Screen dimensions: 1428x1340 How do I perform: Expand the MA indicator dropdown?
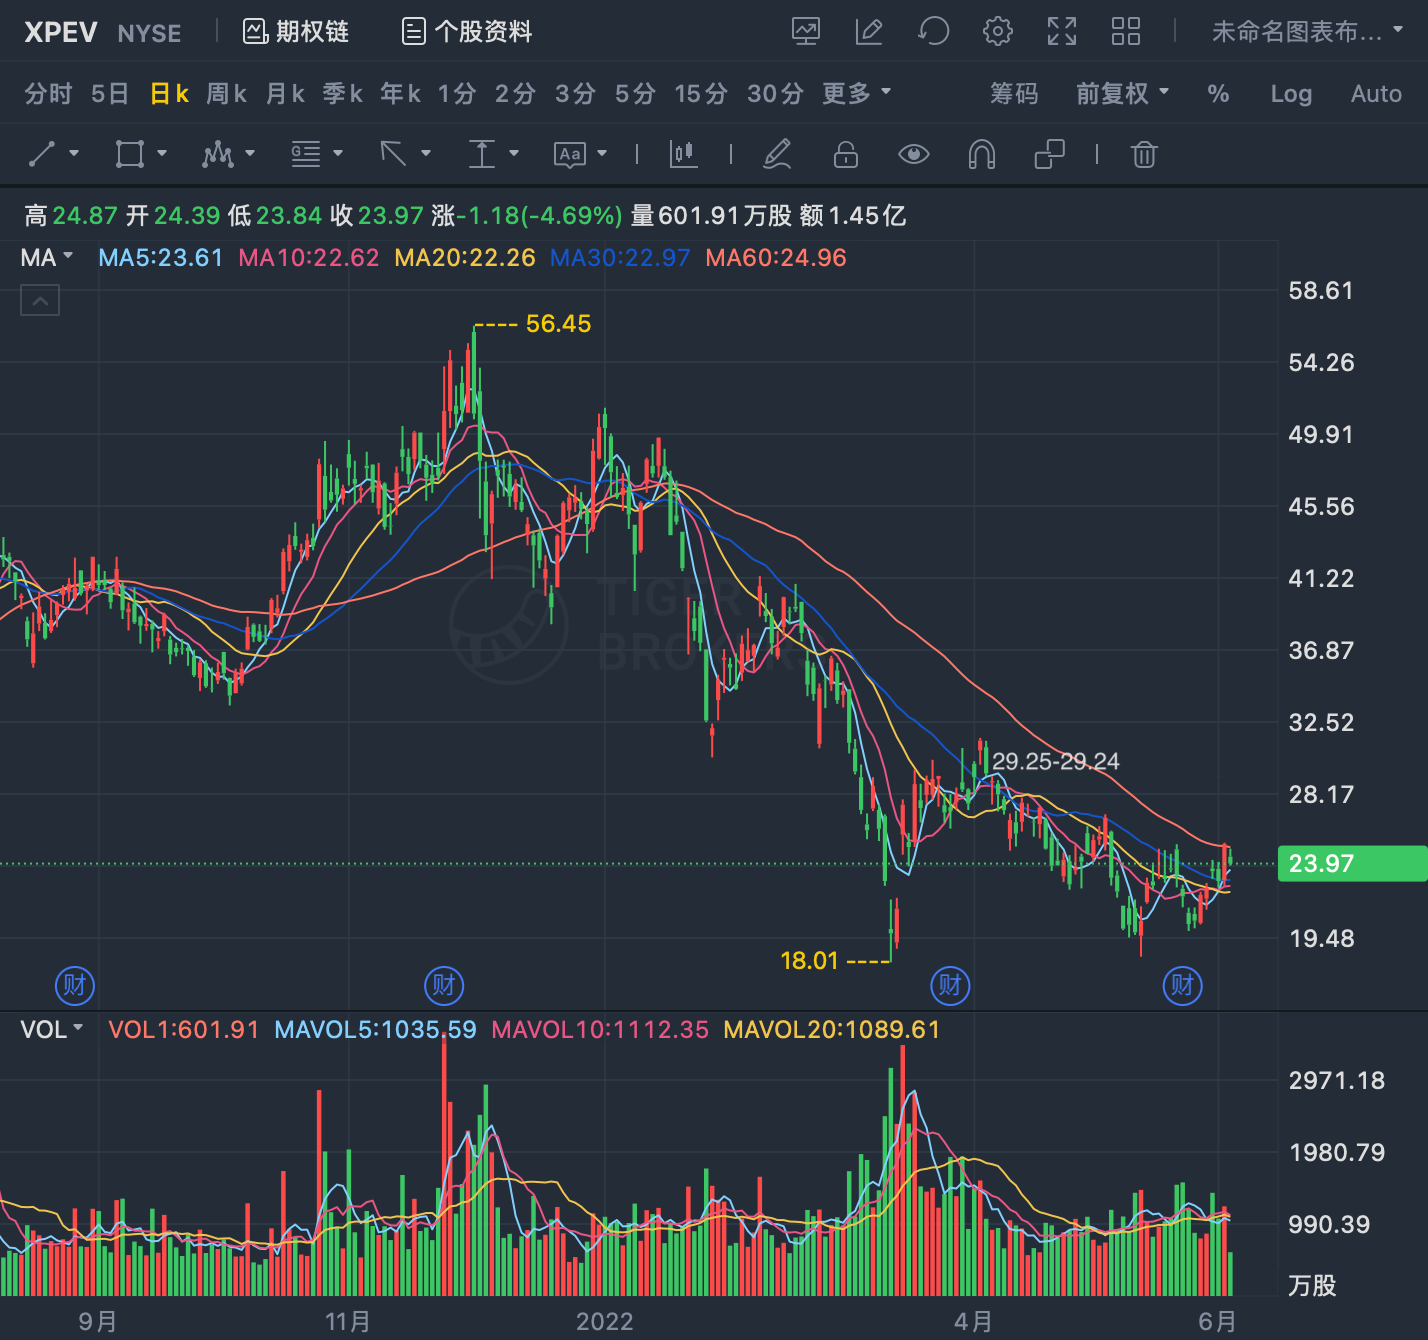click(x=47, y=258)
